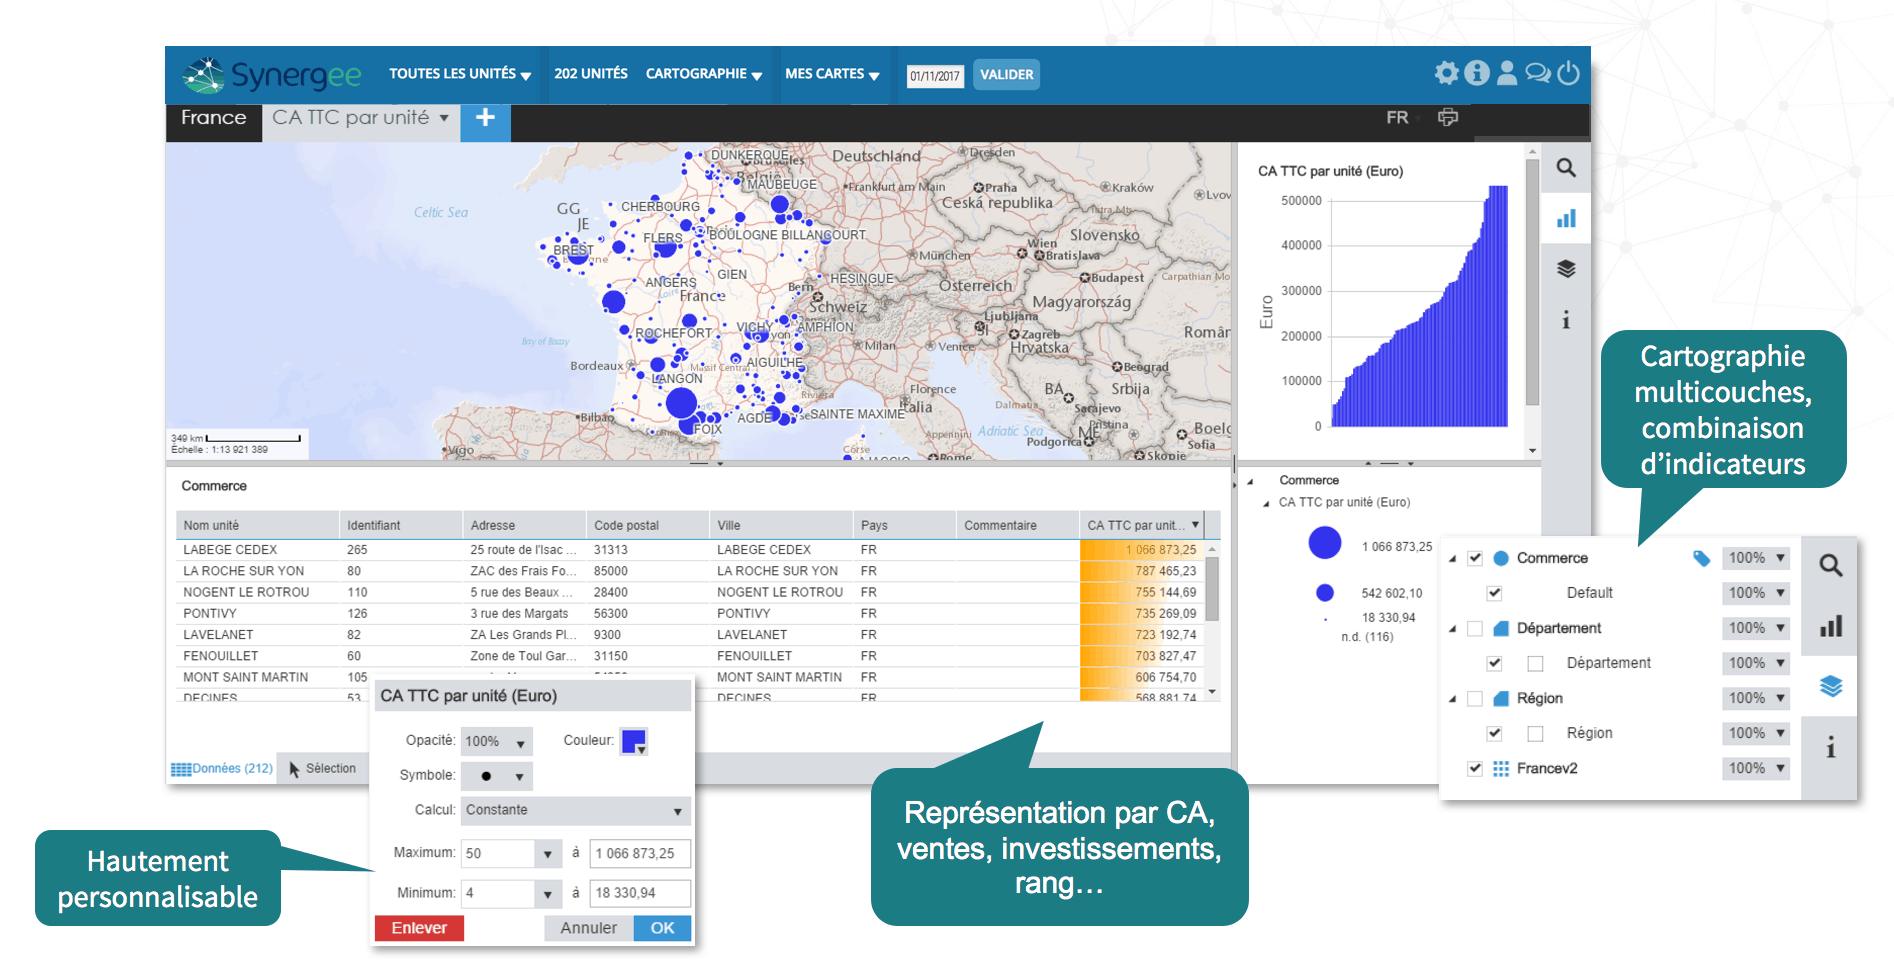Click the info circle icon in top header
Viewport: 1894px width, 974px height.
click(1477, 73)
